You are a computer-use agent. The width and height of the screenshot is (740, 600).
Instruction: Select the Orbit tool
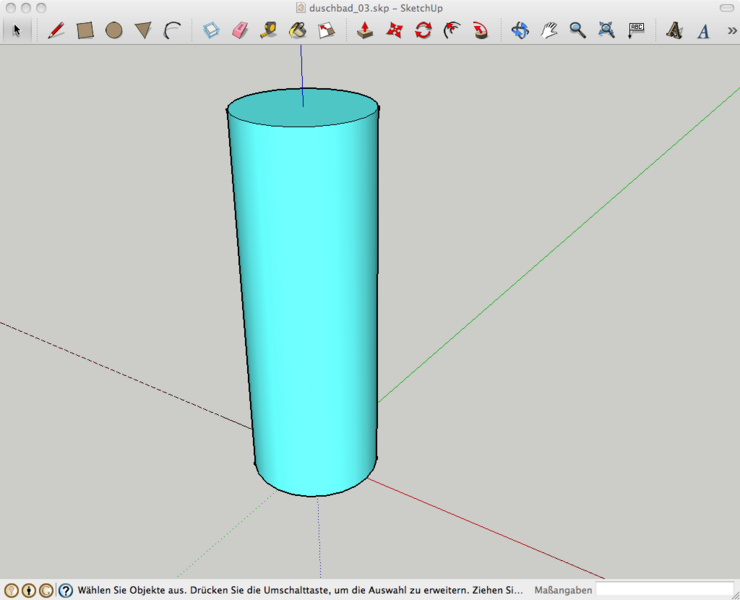point(520,30)
